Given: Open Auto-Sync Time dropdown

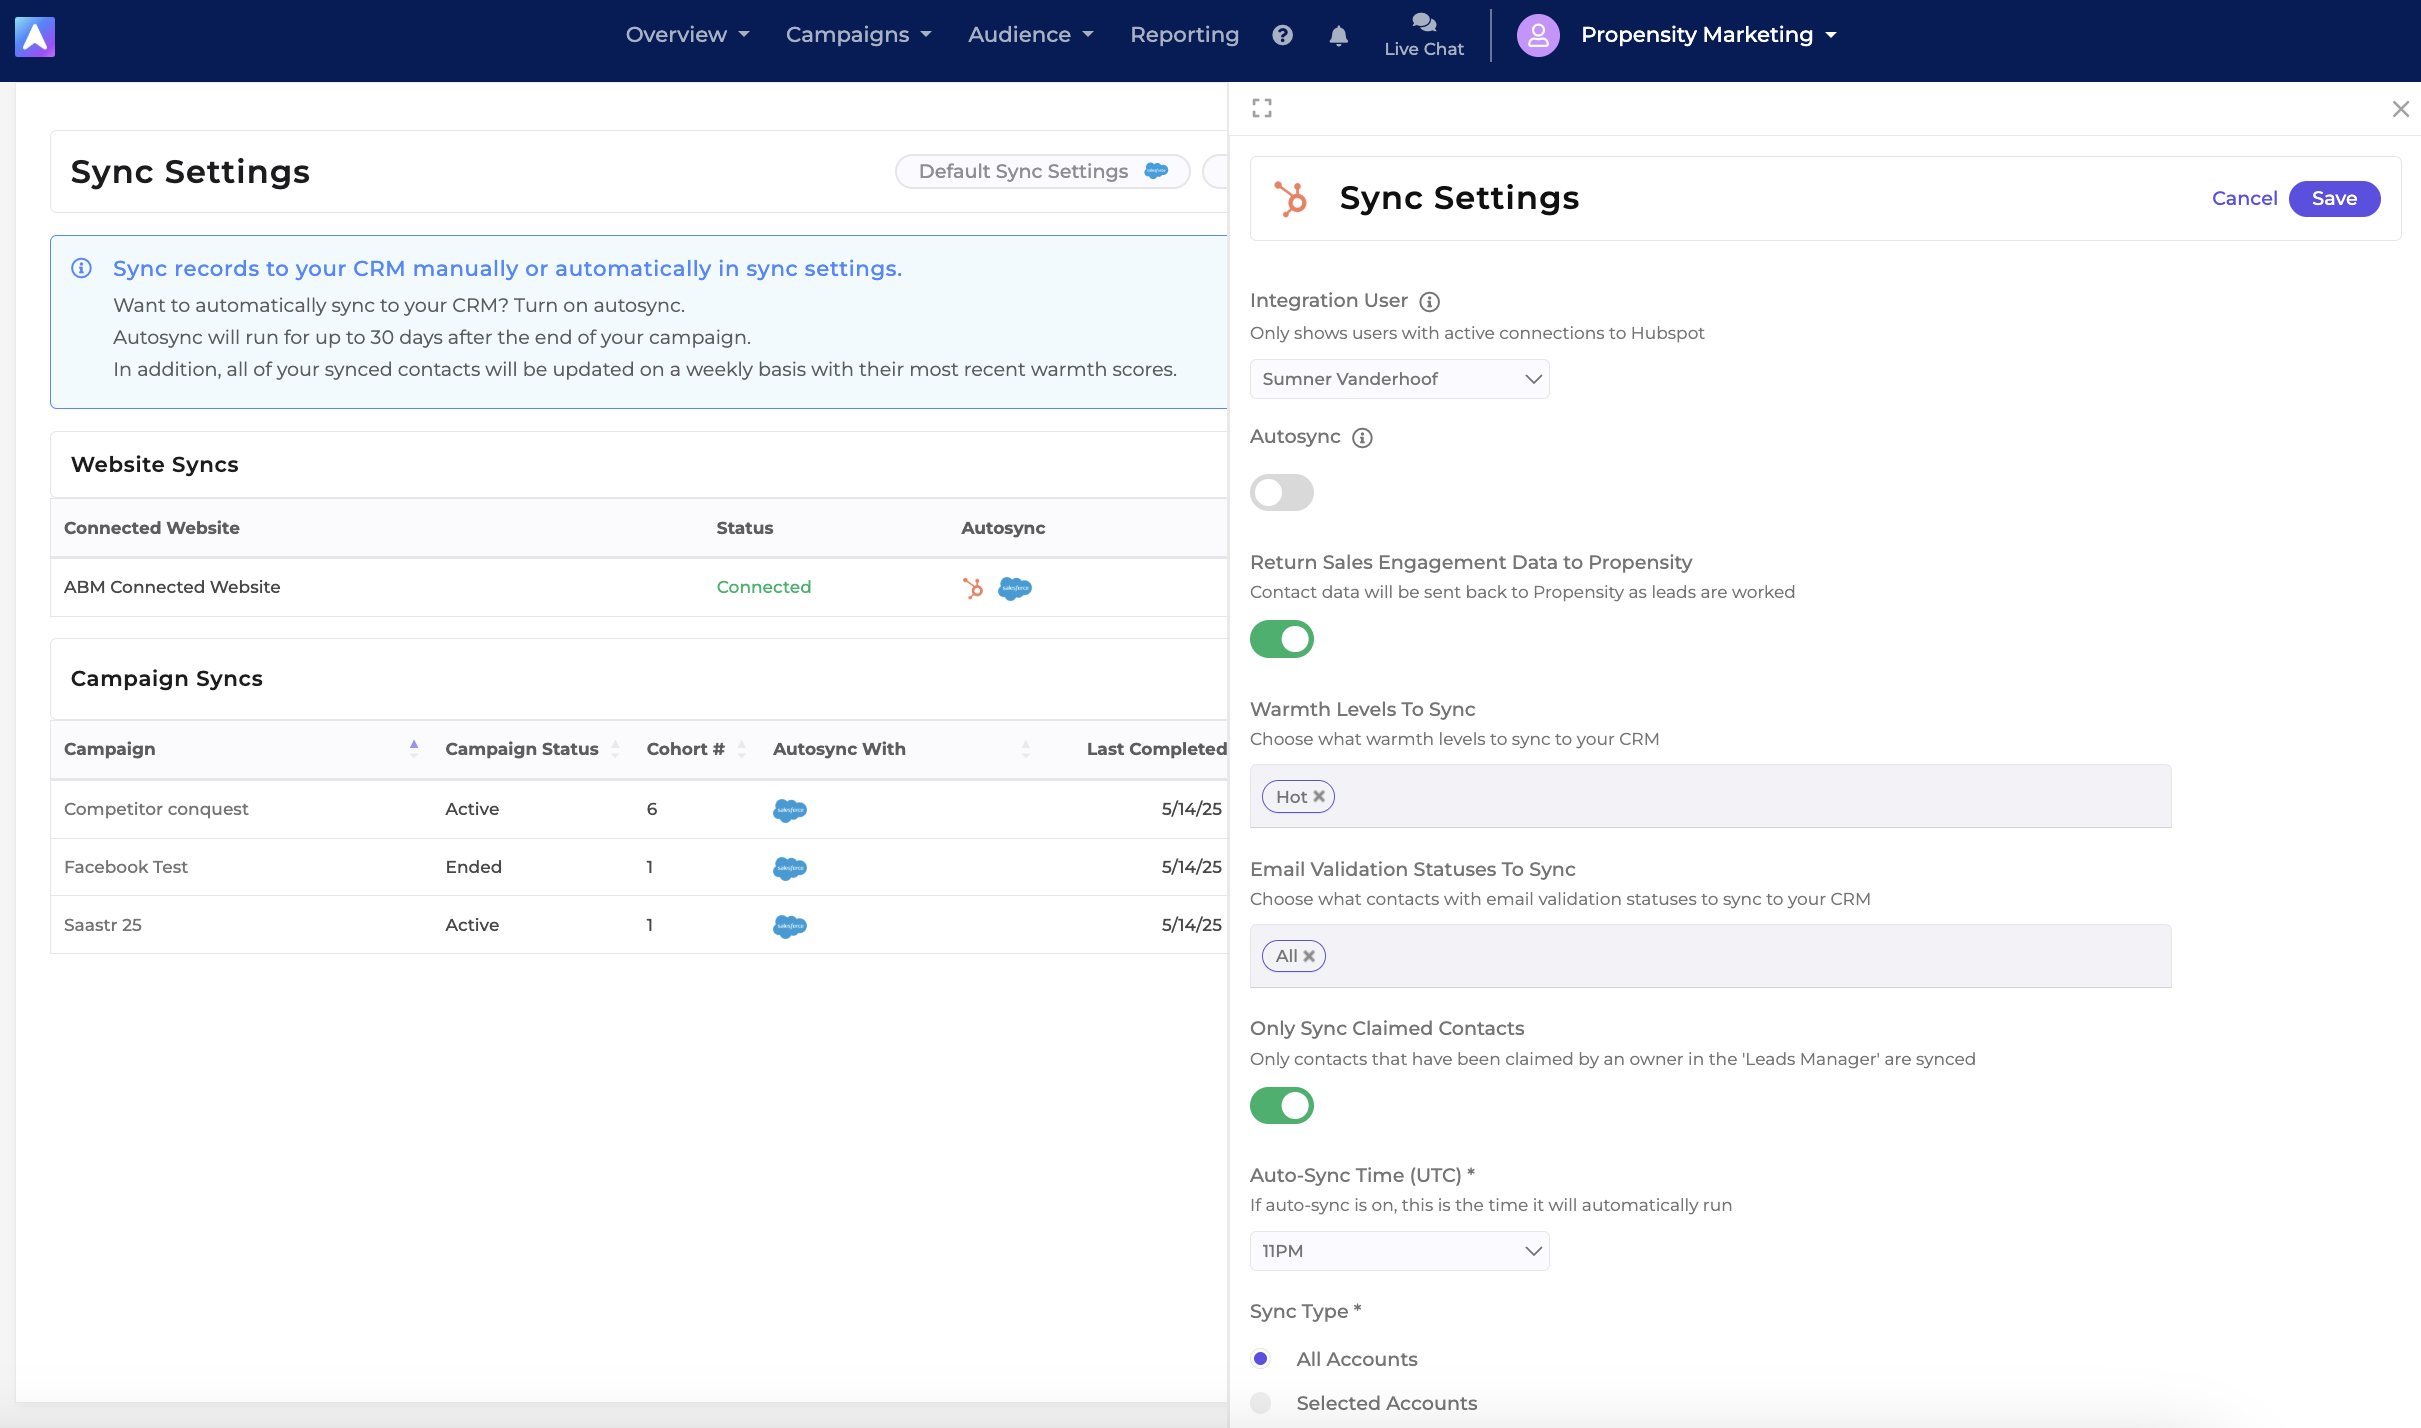Looking at the screenshot, I should [1400, 1251].
